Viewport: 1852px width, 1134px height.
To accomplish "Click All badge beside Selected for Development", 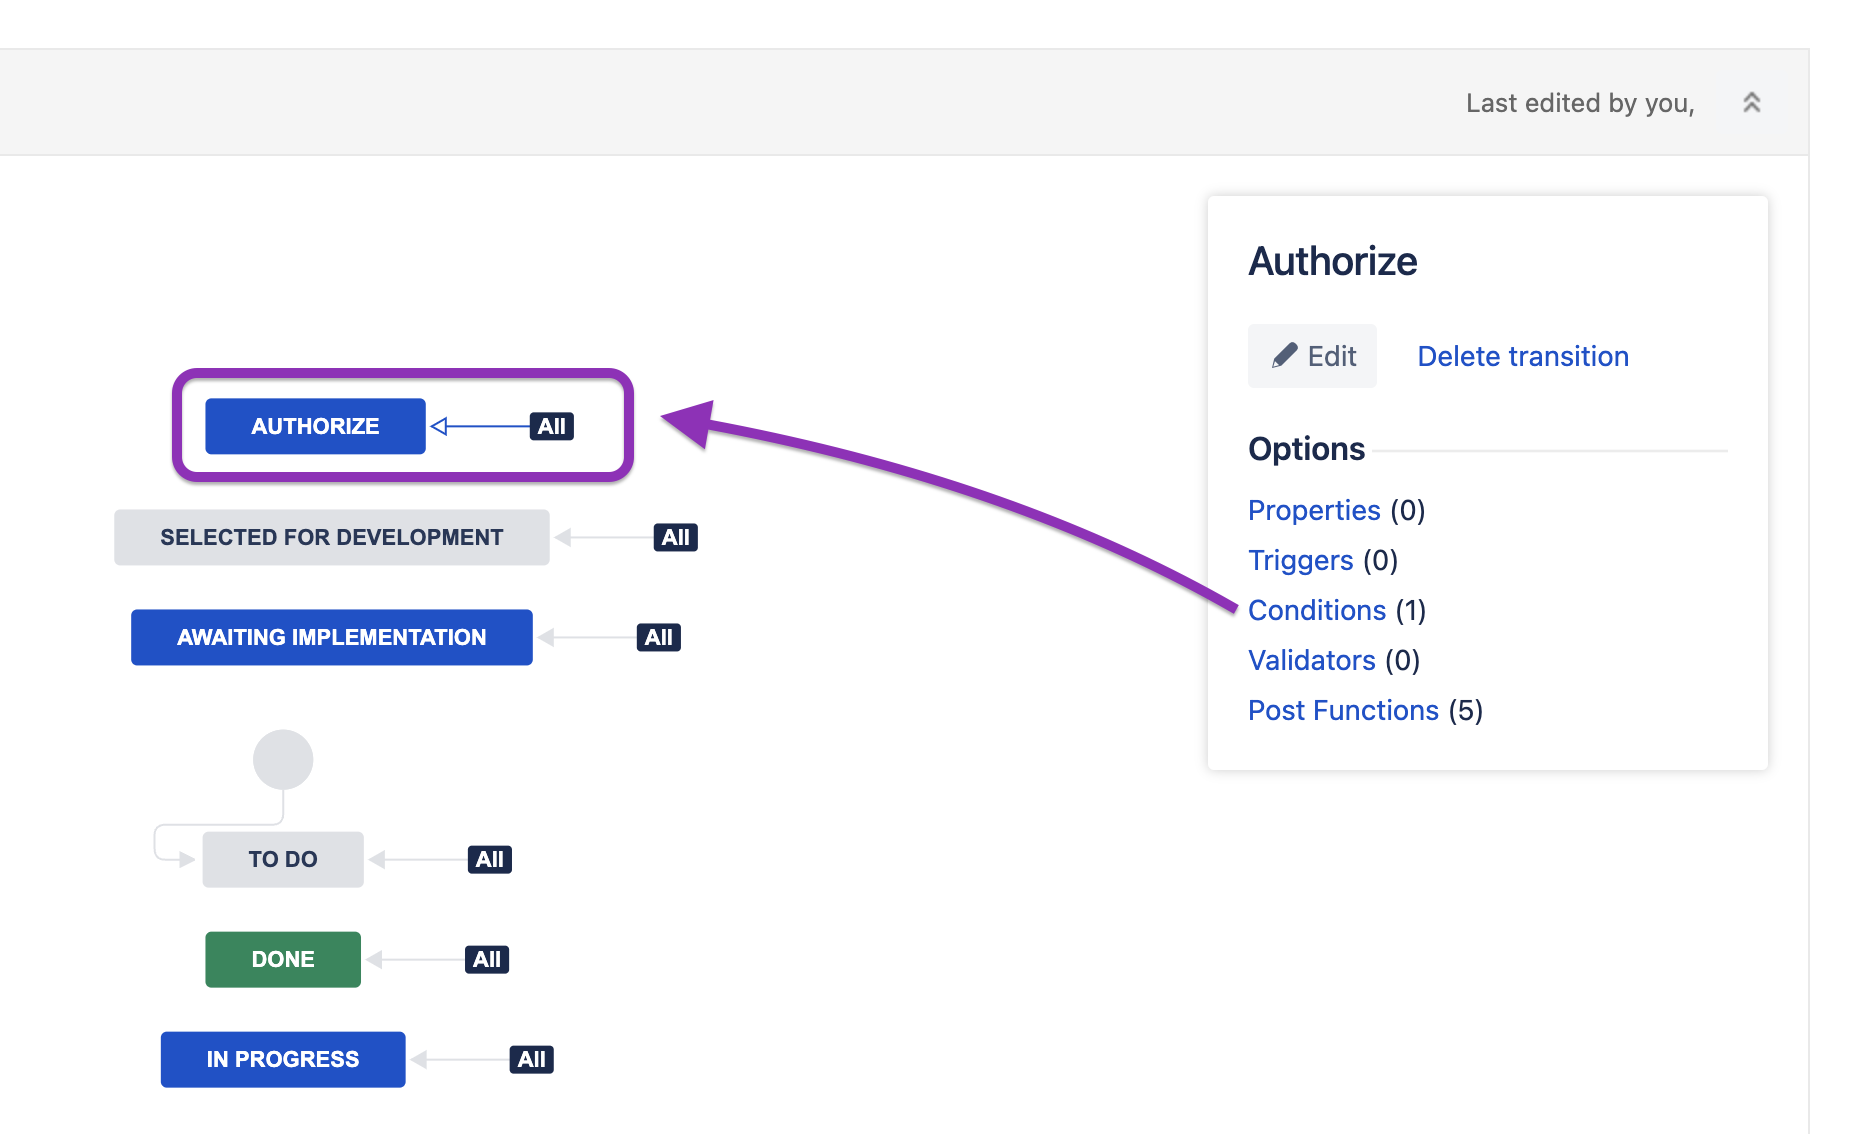I will tap(675, 537).
